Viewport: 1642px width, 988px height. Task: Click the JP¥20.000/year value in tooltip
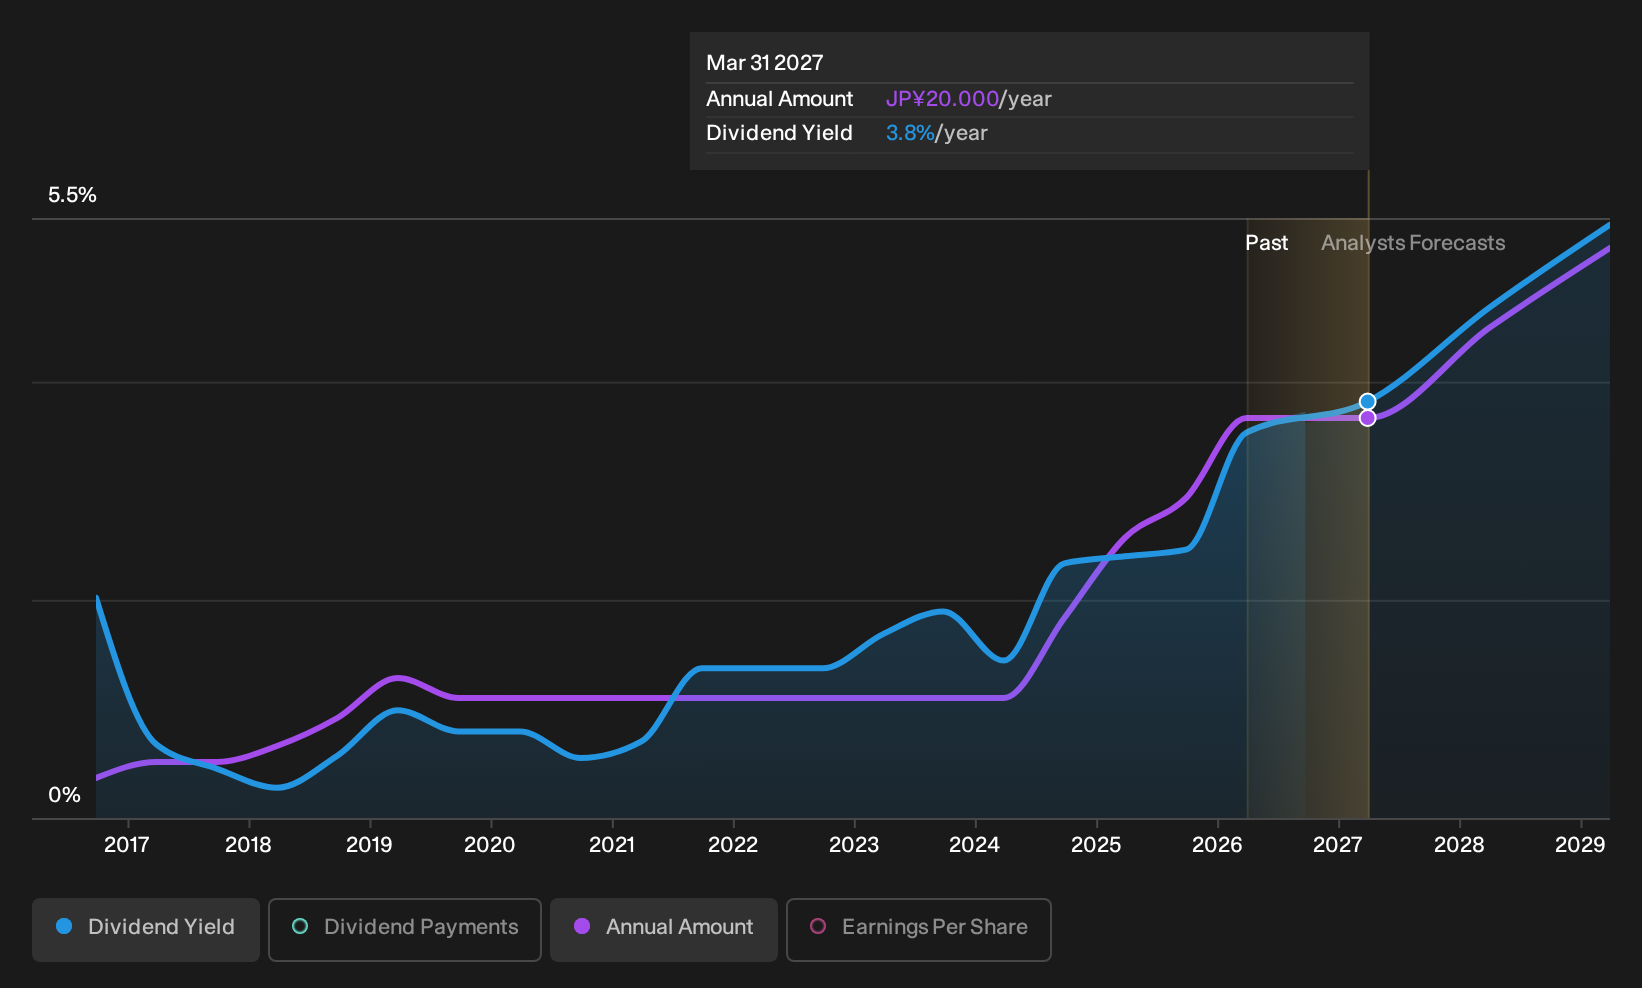tap(968, 99)
